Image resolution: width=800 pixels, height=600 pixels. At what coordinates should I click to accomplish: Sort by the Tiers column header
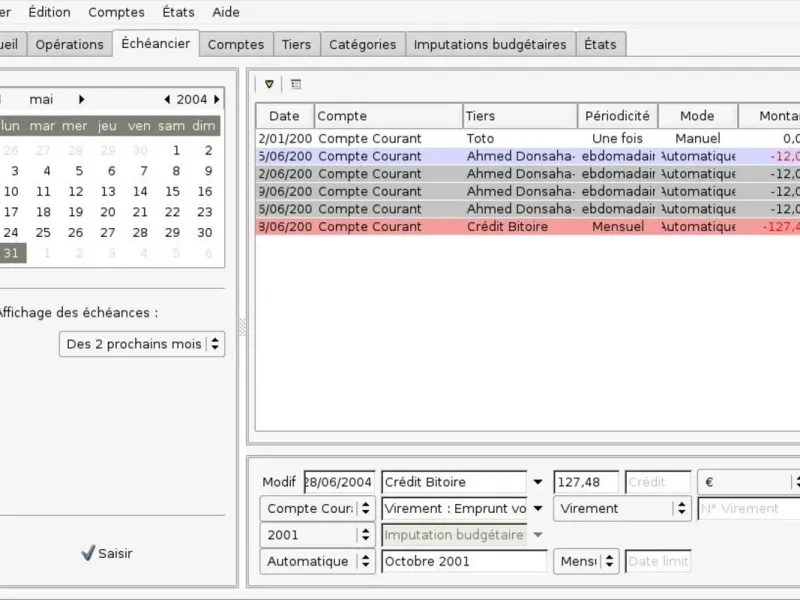coord(520,116)
